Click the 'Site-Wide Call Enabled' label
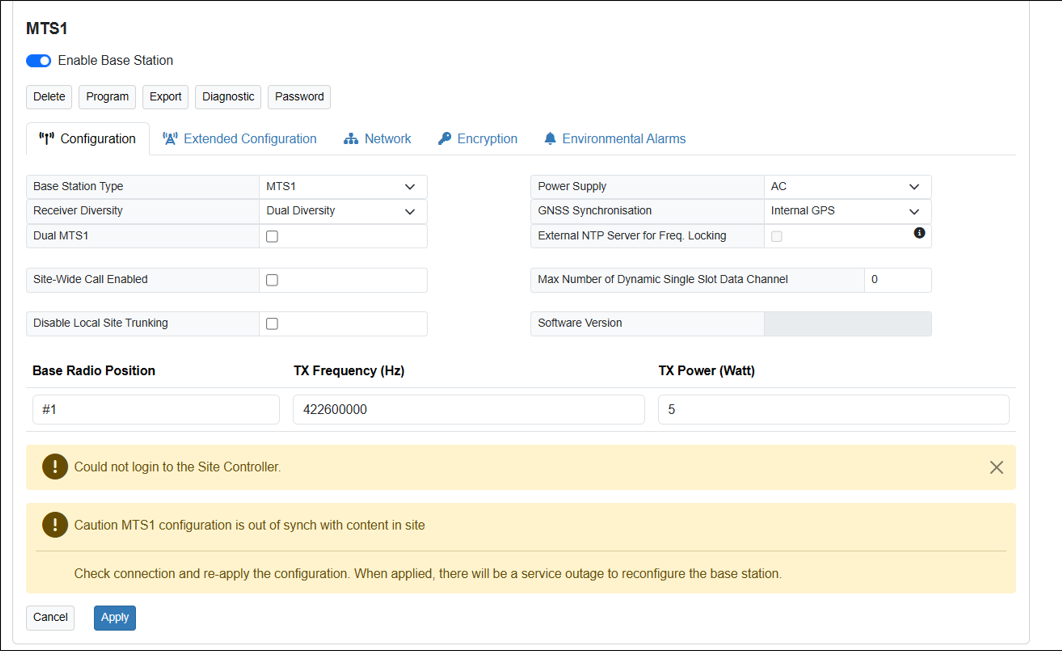 click(90, 279)
